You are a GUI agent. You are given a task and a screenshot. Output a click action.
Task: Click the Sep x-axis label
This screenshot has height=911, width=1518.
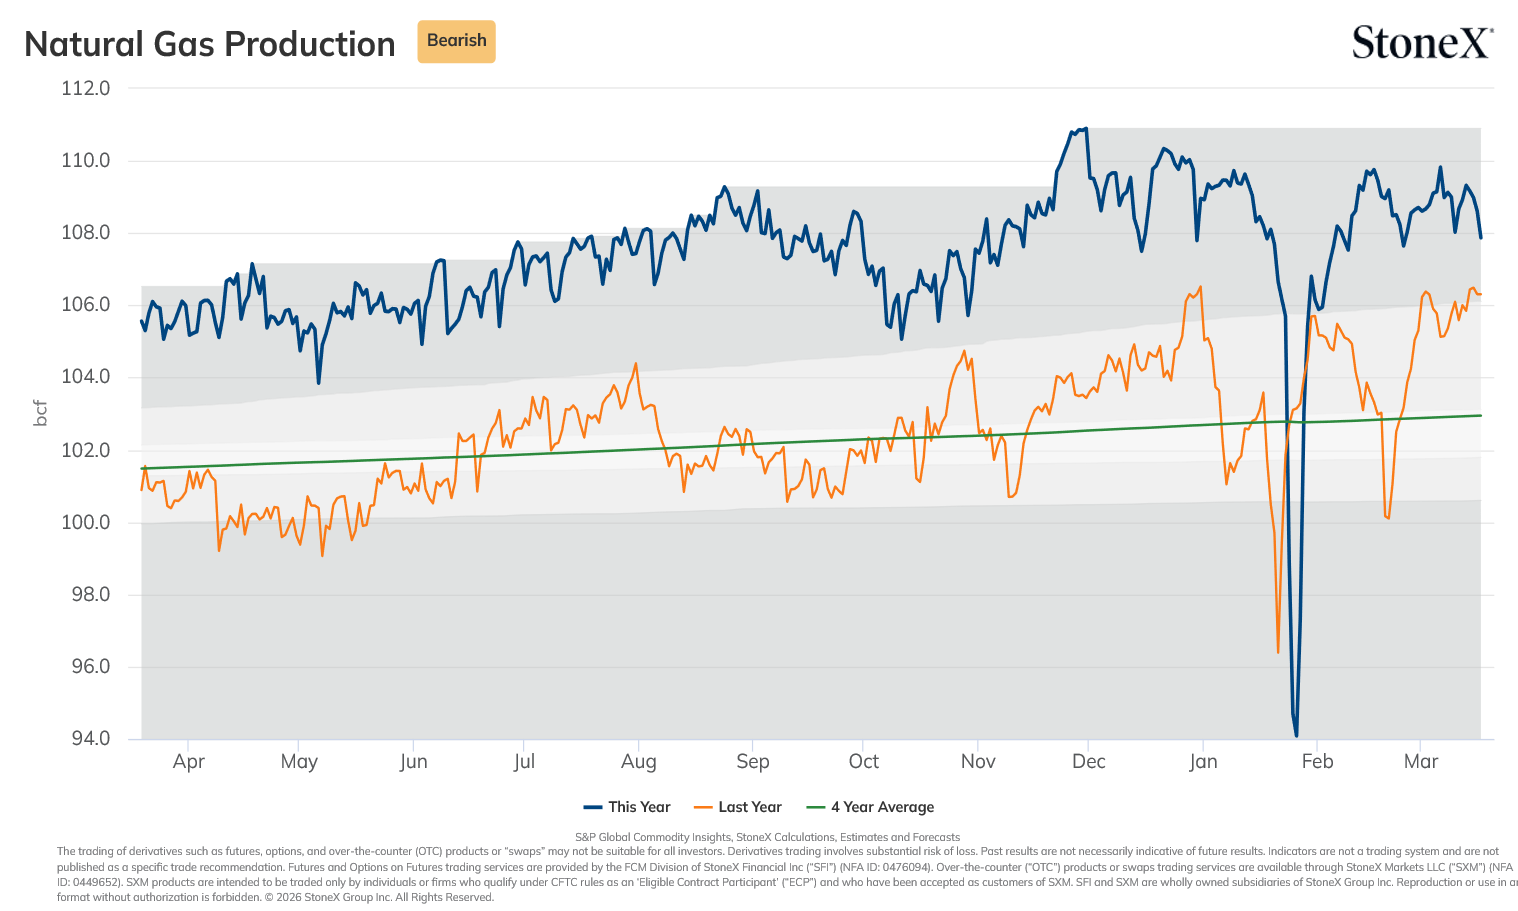pos(753,762)
